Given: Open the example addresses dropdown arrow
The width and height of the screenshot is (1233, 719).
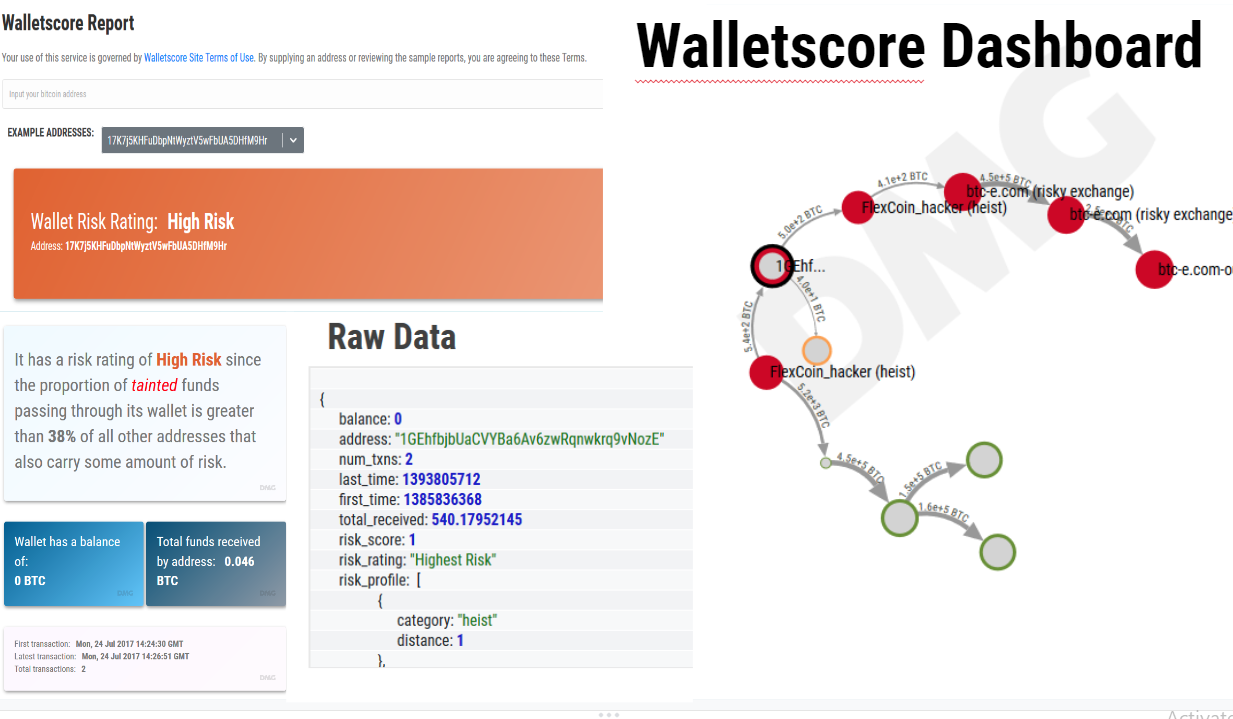Looking at the screenshot, I should 292,141.
